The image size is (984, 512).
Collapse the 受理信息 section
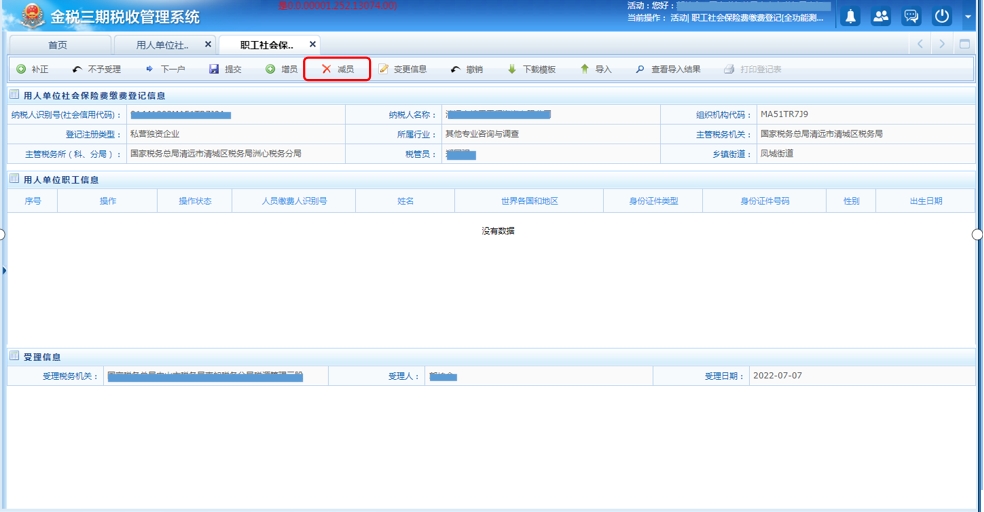click(14, 357)
